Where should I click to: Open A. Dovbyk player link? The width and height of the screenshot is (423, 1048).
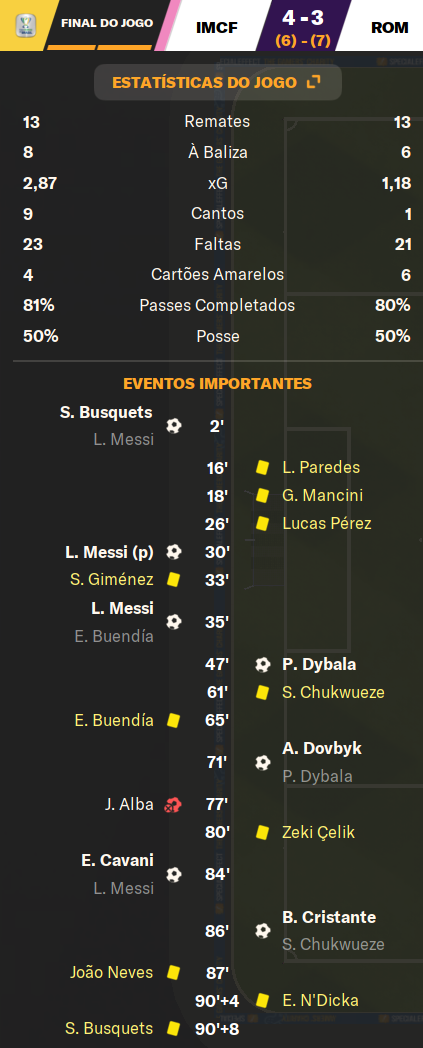322,749
